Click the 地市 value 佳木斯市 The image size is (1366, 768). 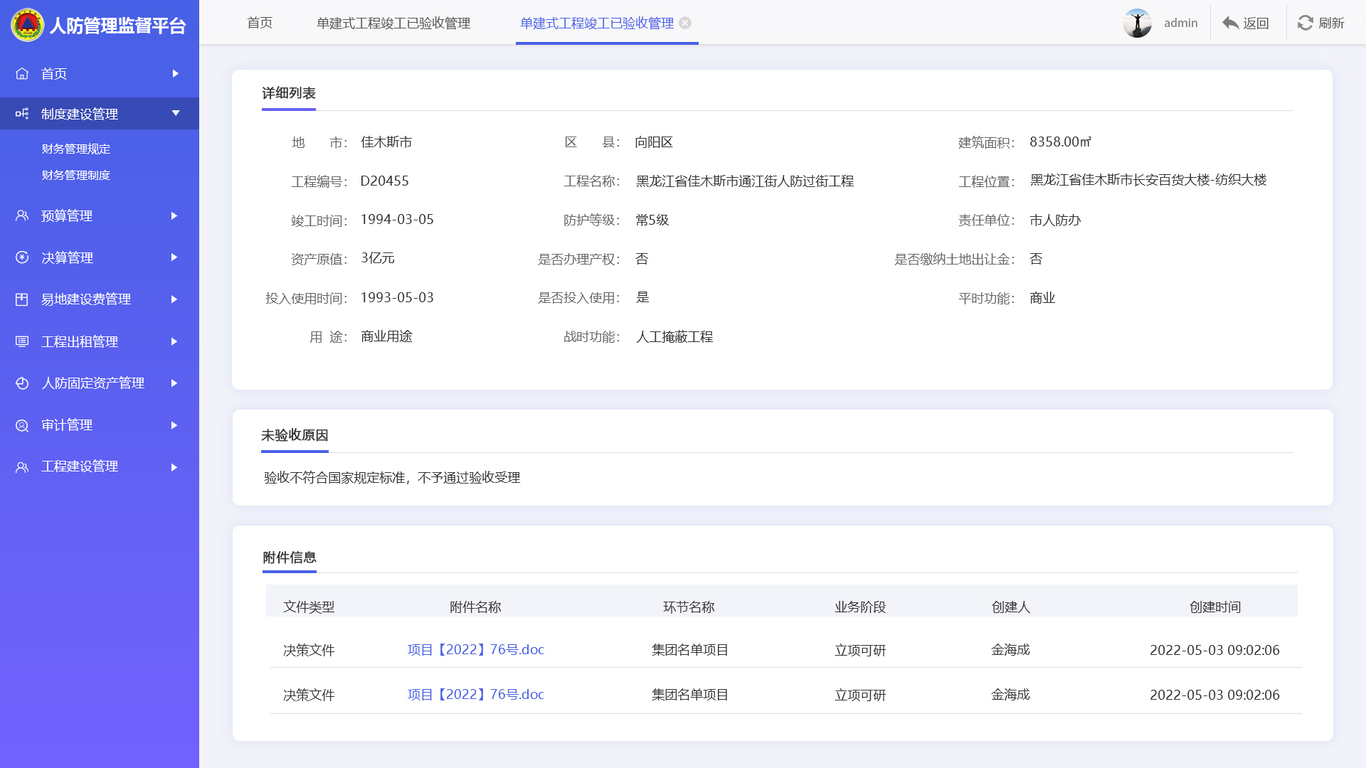pyautogui.click(x=387, y=142)
